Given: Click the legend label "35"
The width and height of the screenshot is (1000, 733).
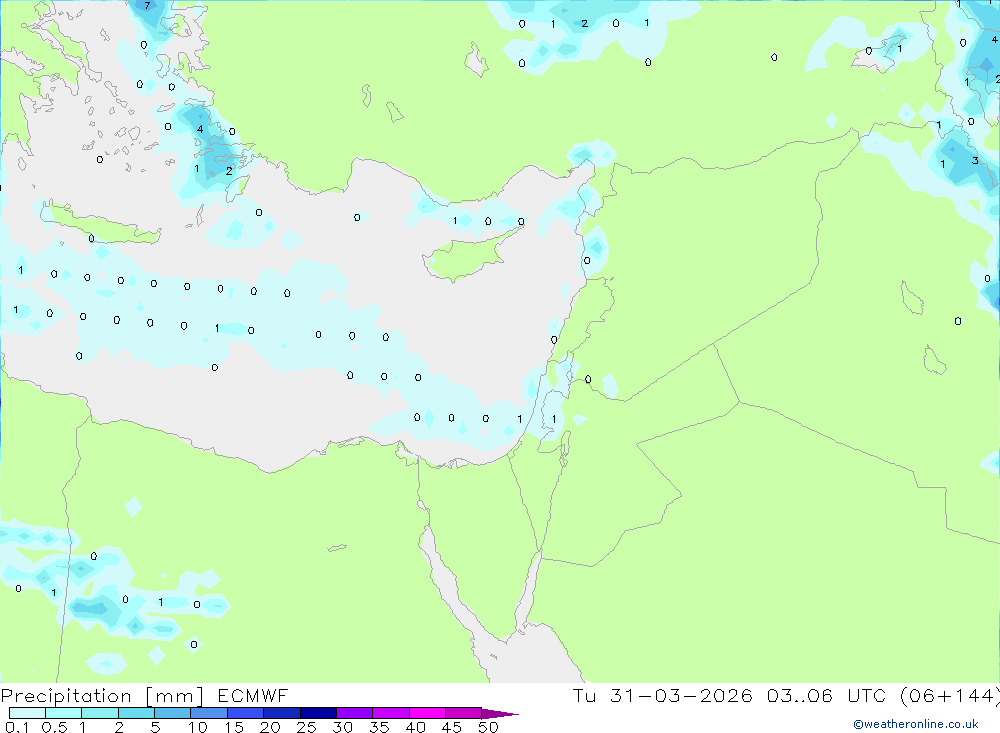Looking at the screenshot, I should (379, 727).
